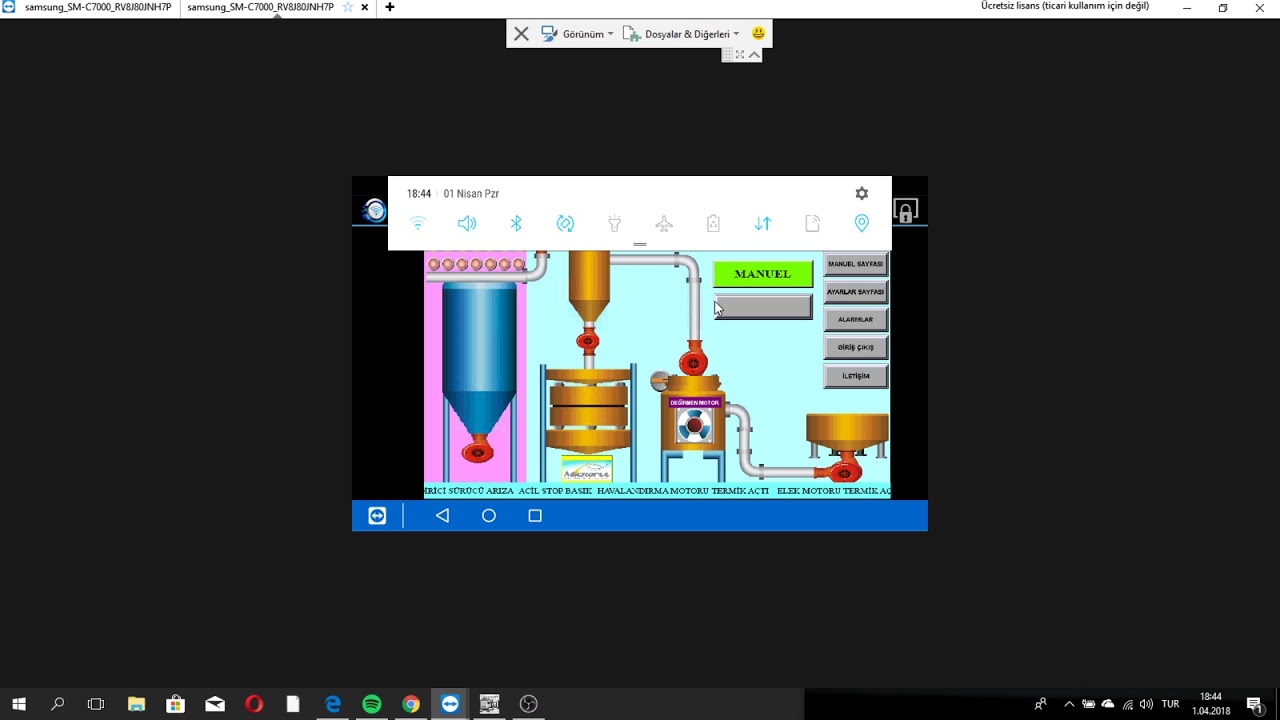Open Spotify from the taskbar
The image size is (1280, 720).
pyautogui.click(x=372, y=704)
